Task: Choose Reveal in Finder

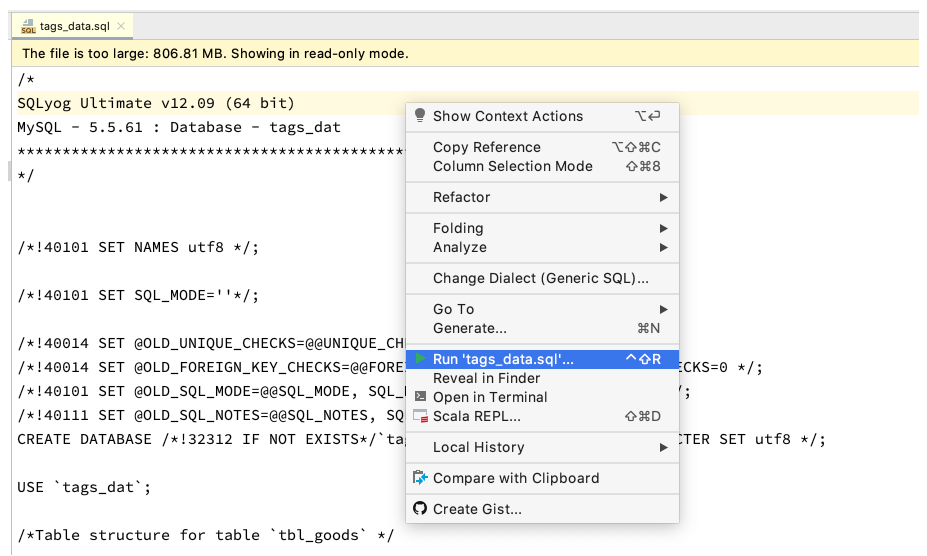Action: 542,378
